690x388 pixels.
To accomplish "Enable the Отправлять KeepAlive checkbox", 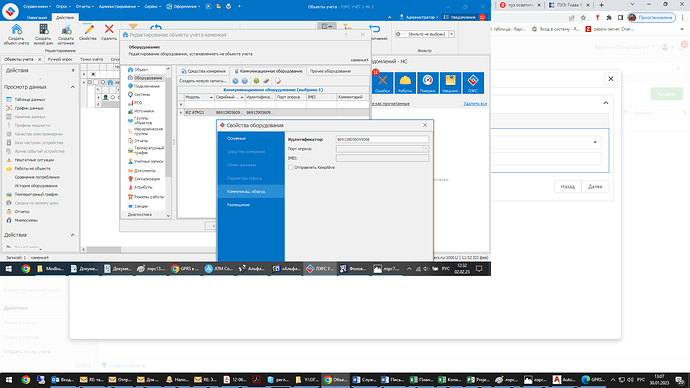I will 291,168.
